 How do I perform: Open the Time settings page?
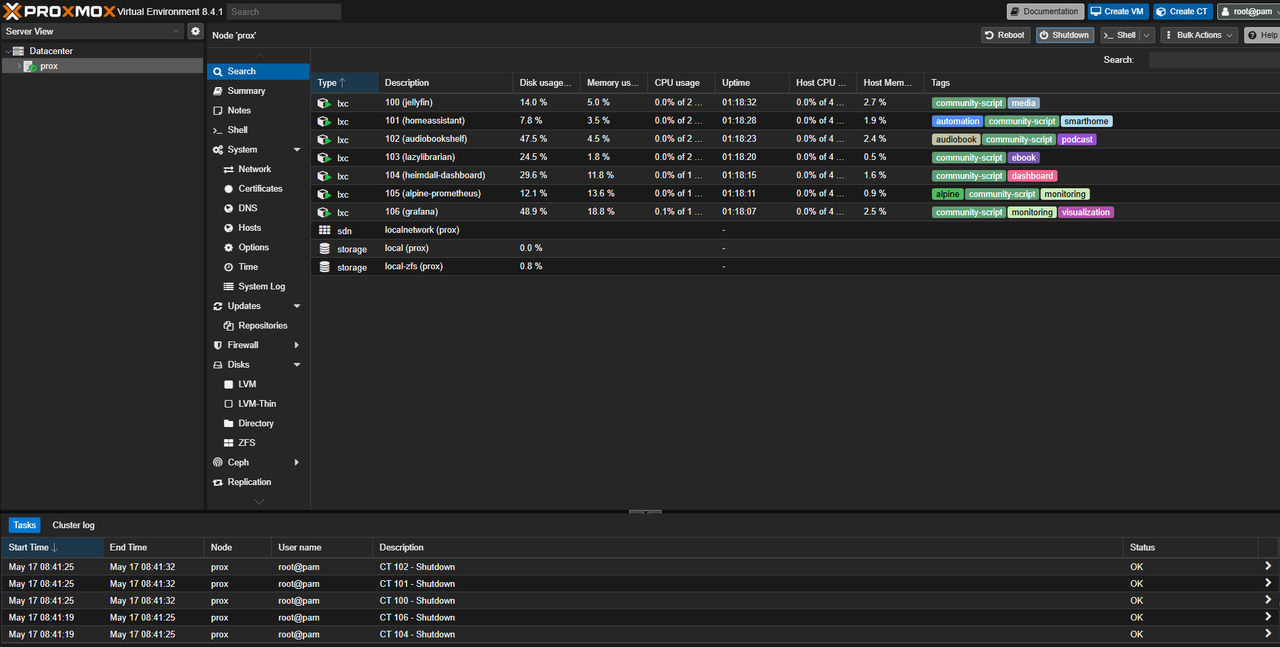coord(248,267)
